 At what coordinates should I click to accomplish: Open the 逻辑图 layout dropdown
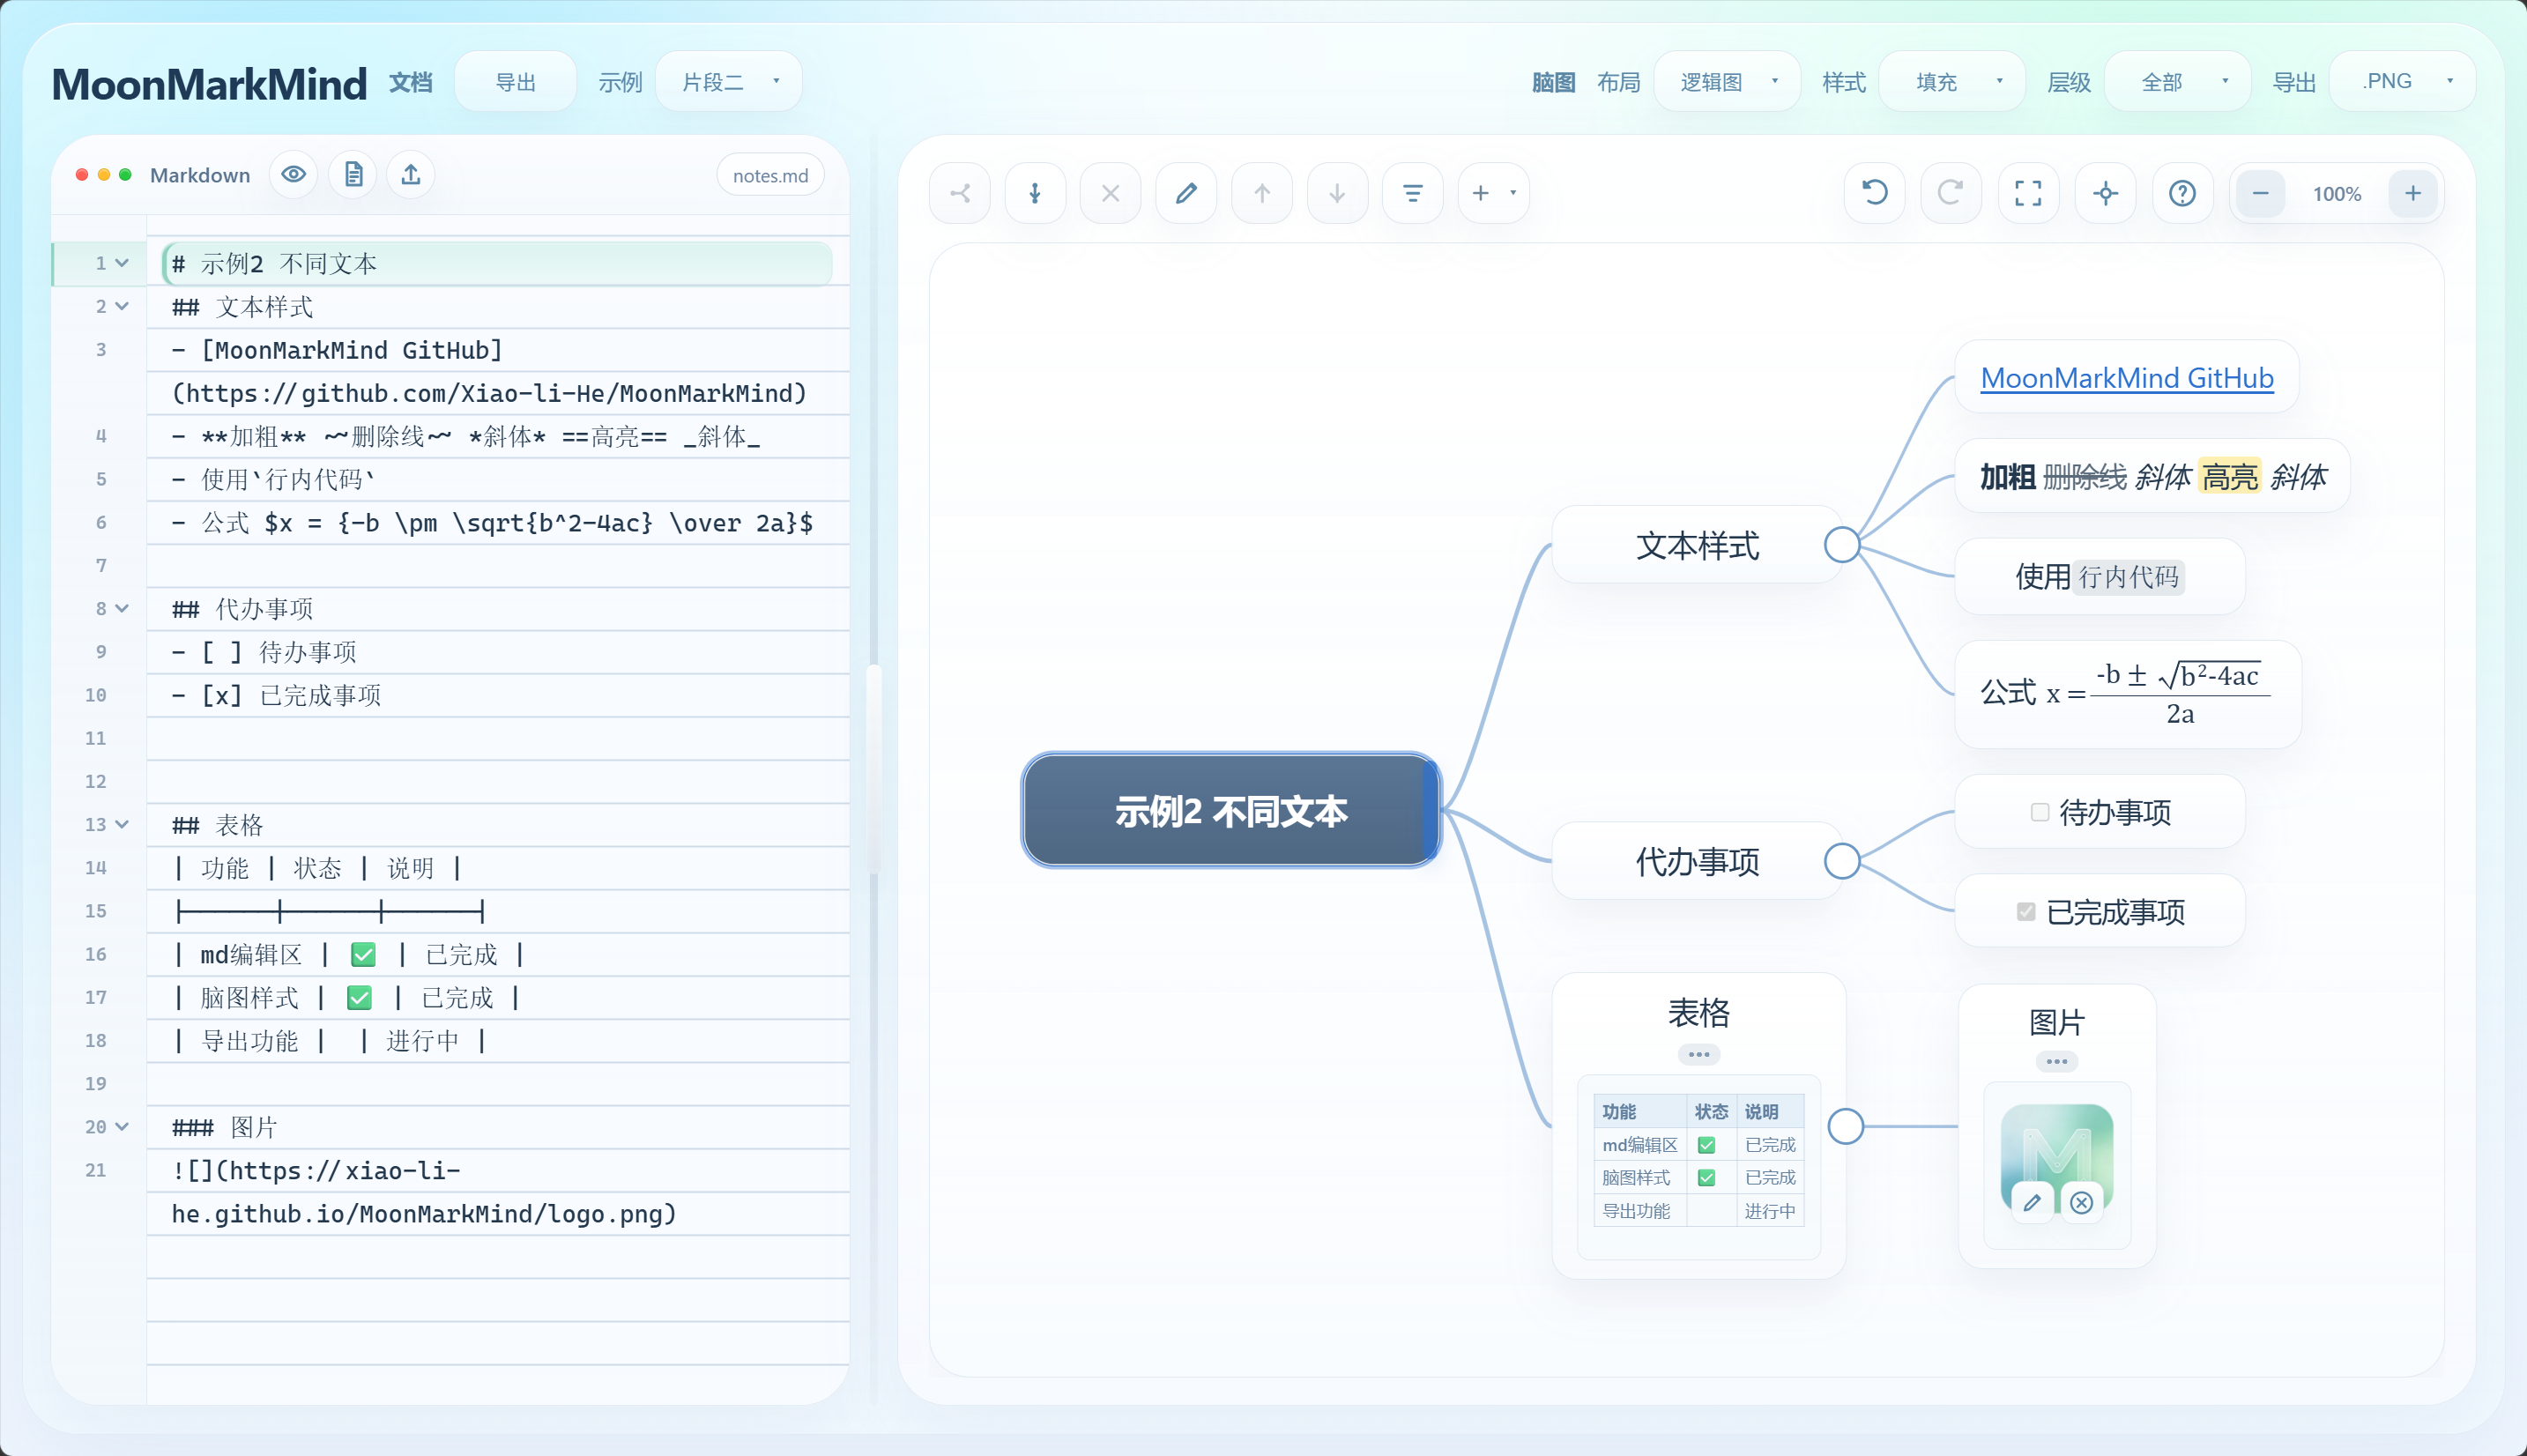1727,82
